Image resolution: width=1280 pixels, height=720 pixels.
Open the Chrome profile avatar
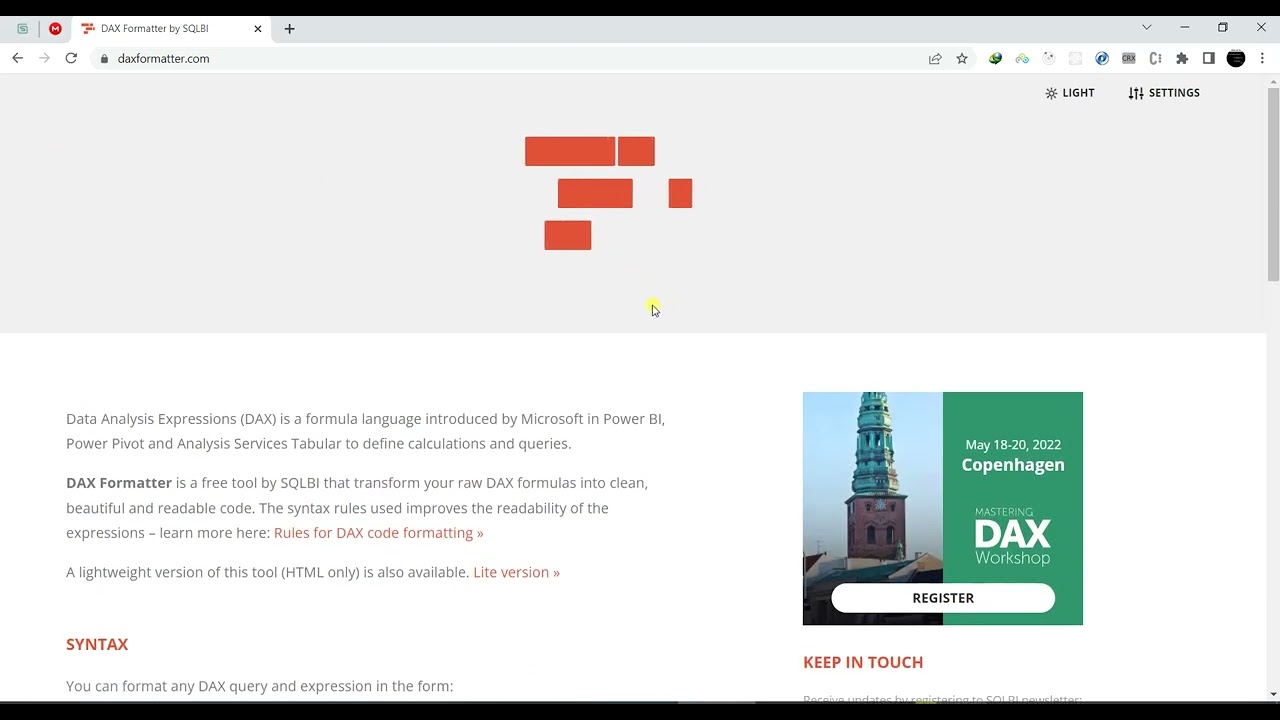[x=1236, y=58]
